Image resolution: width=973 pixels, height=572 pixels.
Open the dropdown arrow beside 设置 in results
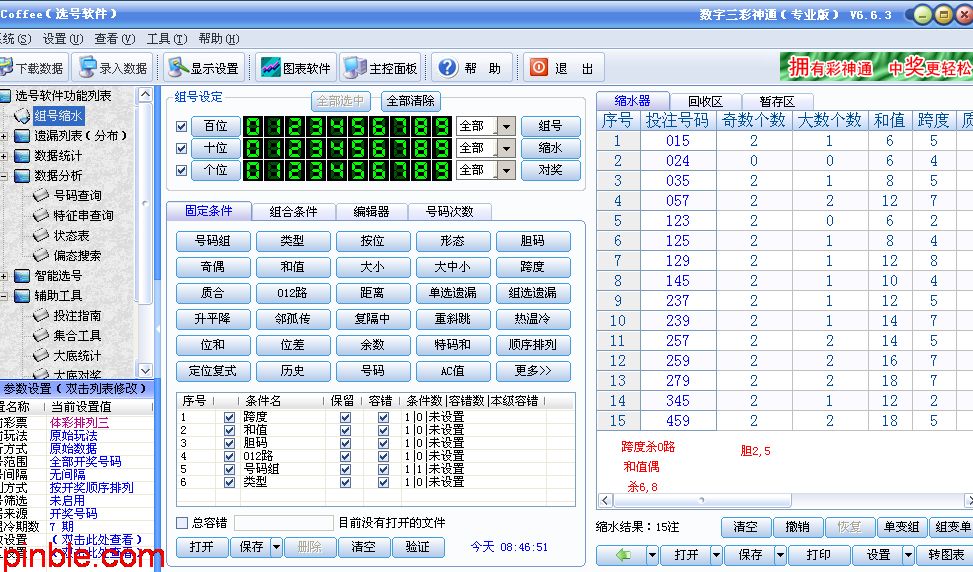tap(908, 555)
